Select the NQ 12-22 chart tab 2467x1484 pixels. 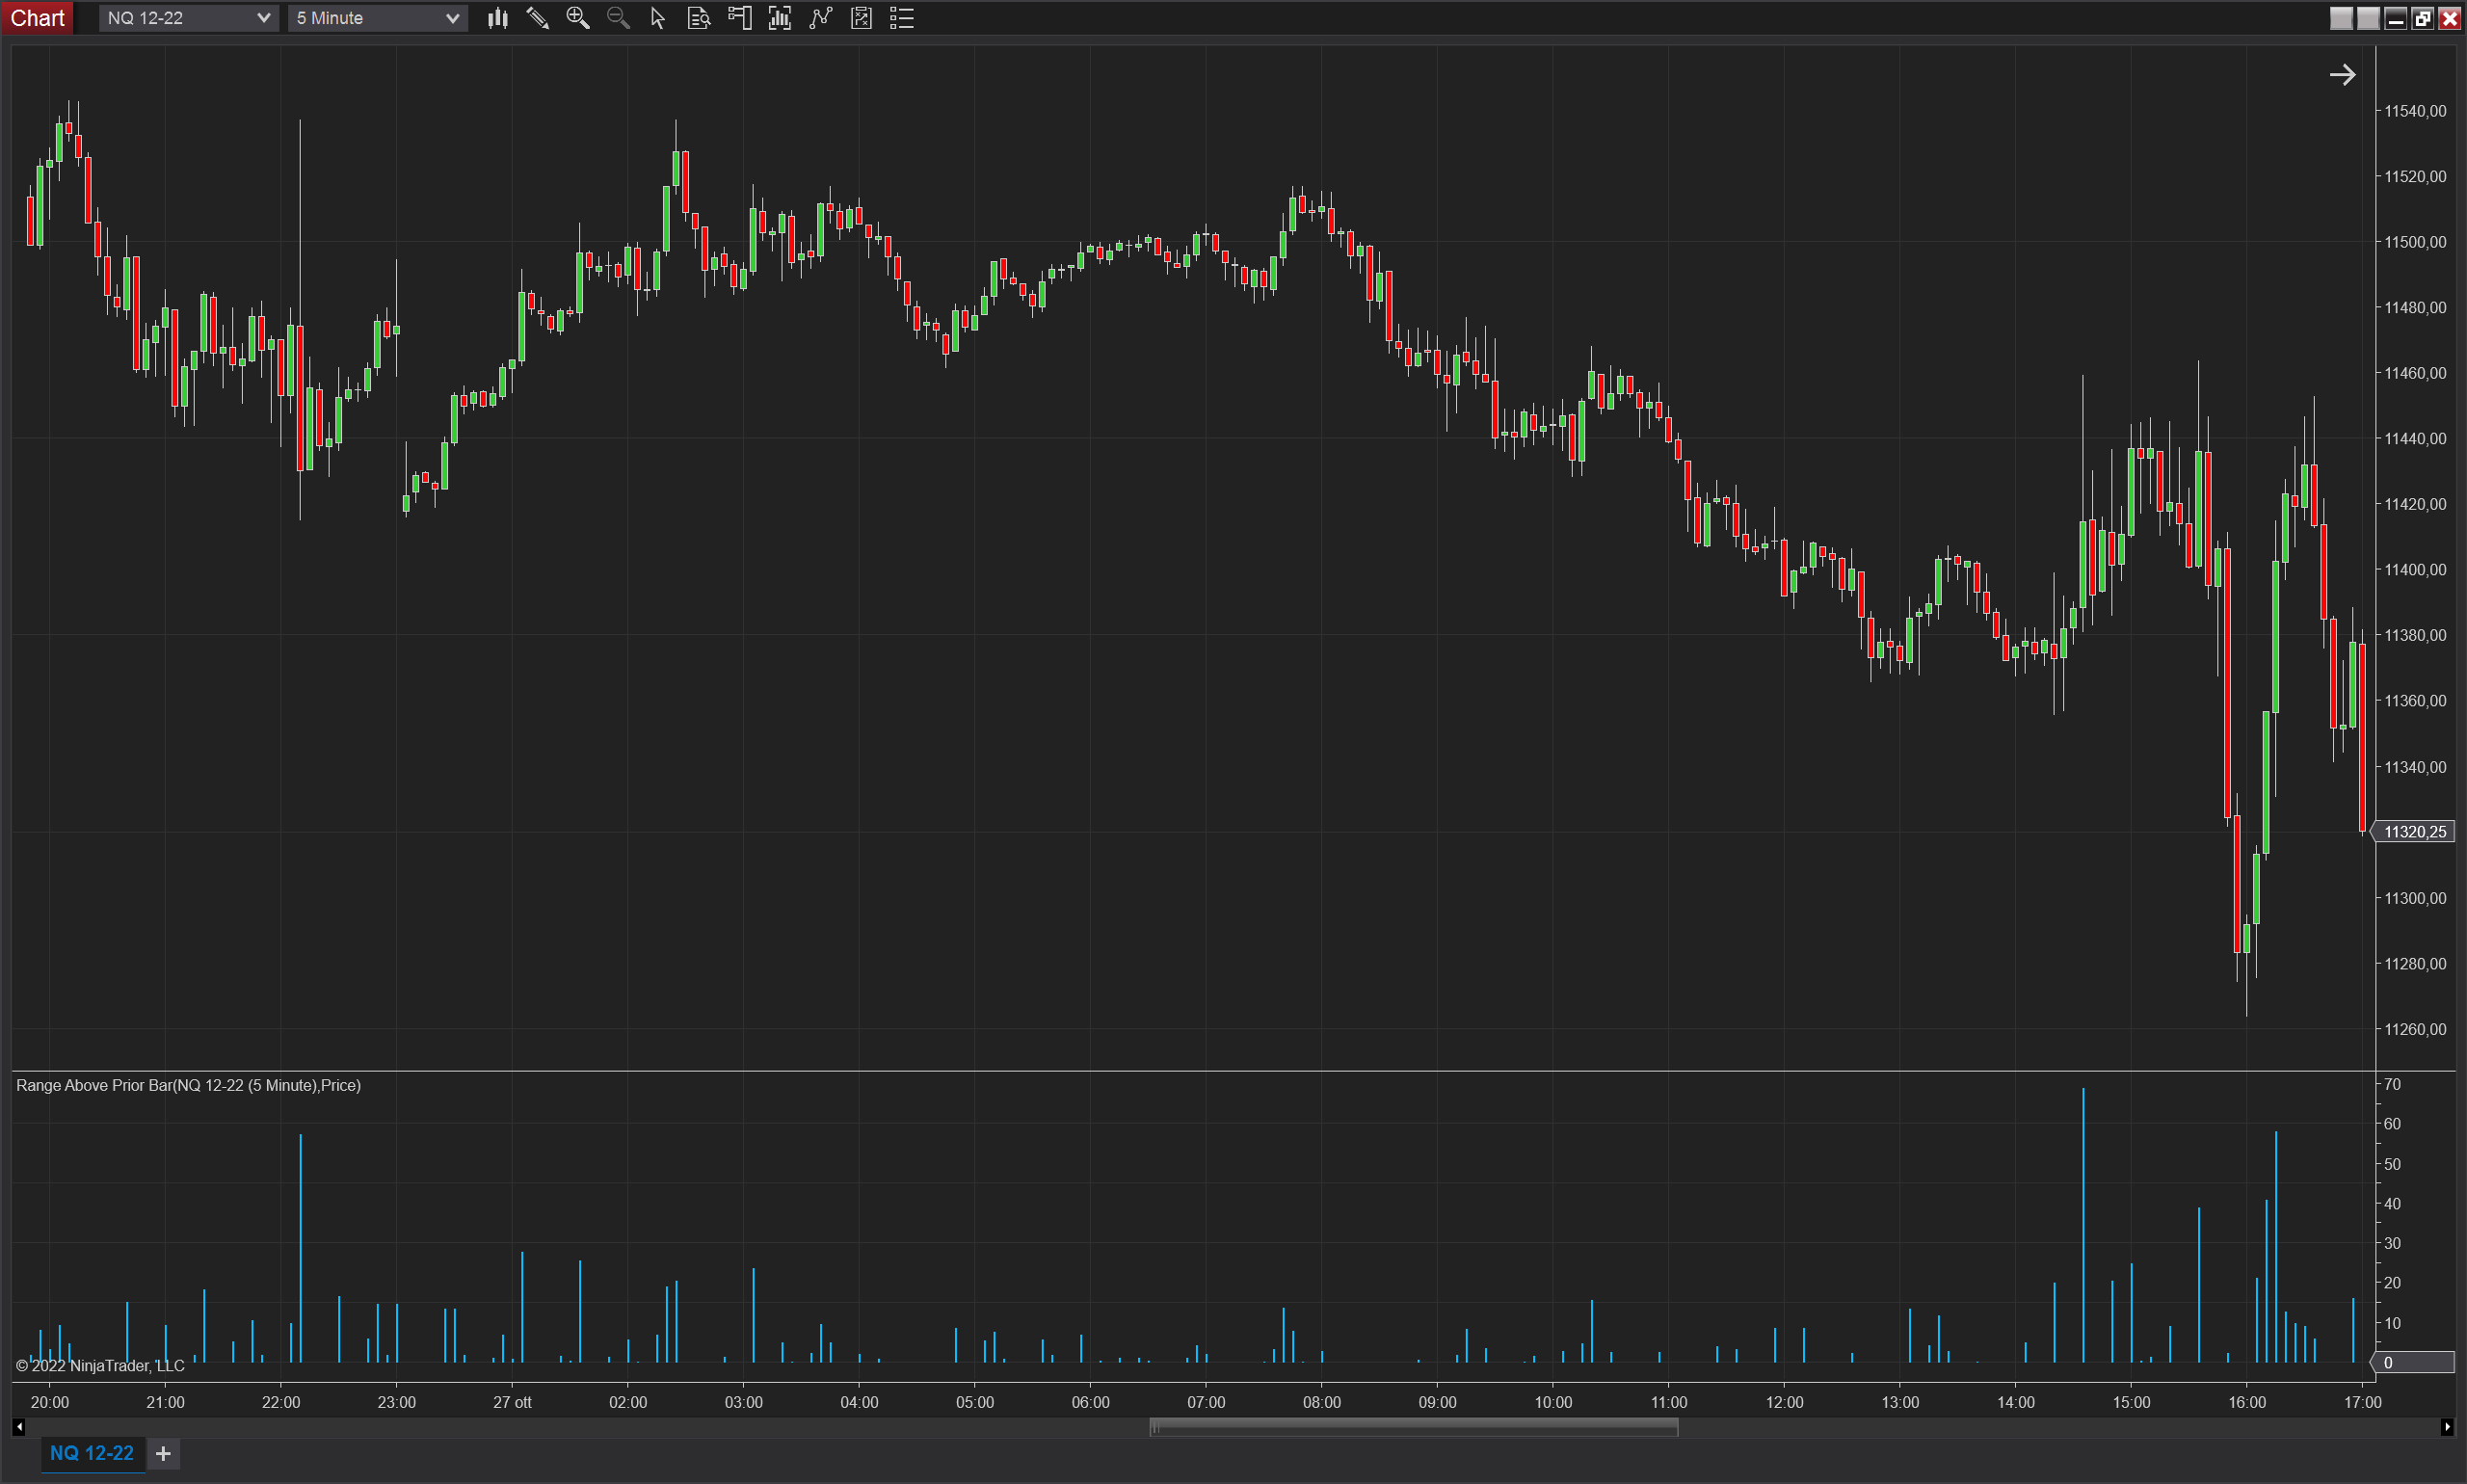click(92, 1453)
